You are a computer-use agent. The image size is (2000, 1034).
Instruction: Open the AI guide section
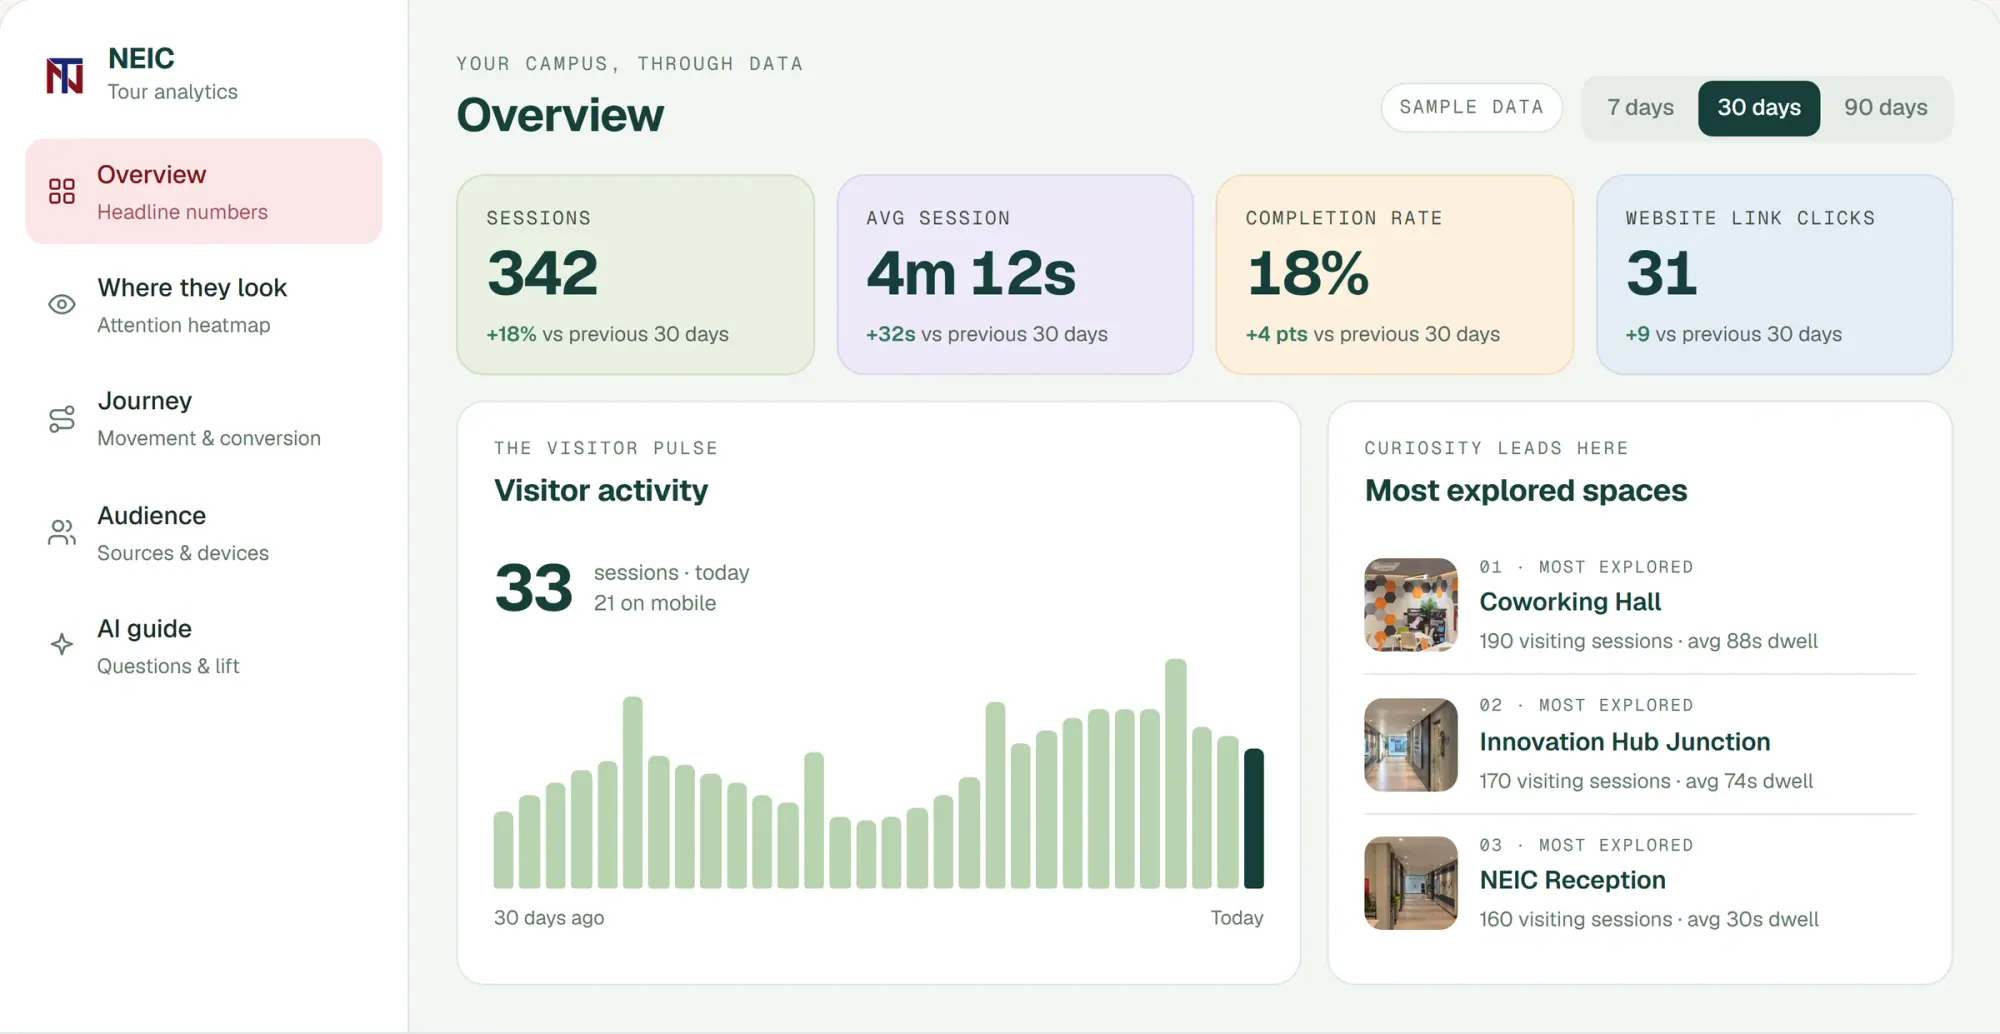point(204,645)
